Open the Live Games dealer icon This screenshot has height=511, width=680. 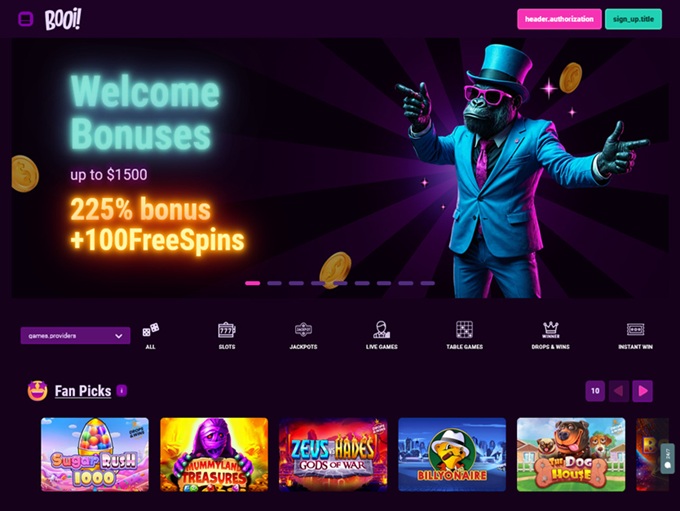coord(382,330)
